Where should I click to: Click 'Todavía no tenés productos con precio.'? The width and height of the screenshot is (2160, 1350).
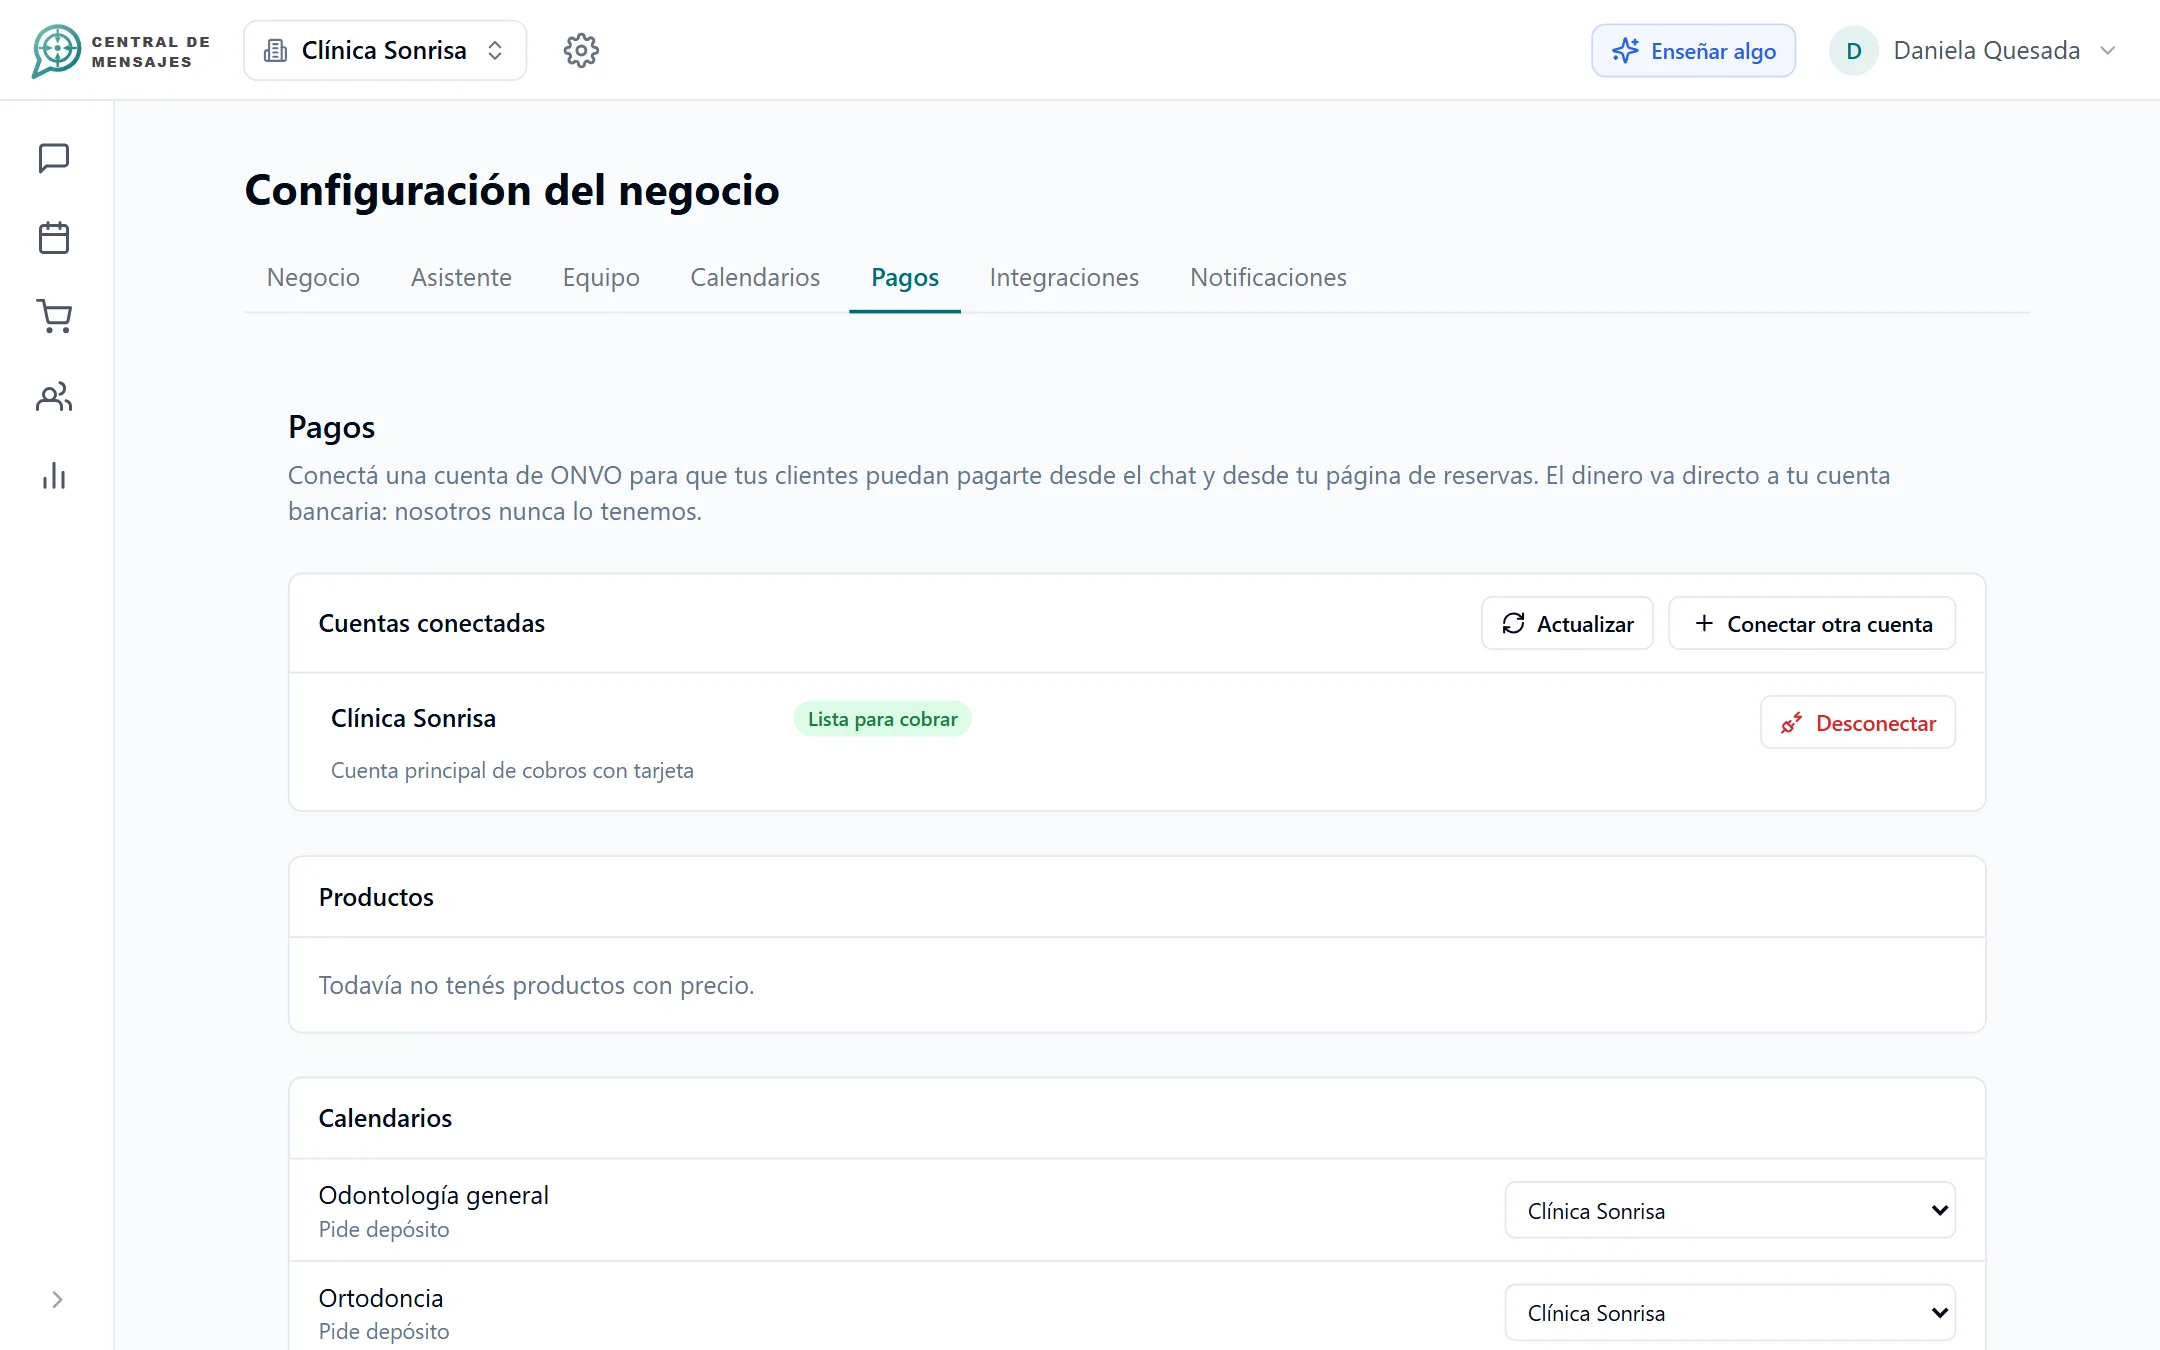point(536,985)
